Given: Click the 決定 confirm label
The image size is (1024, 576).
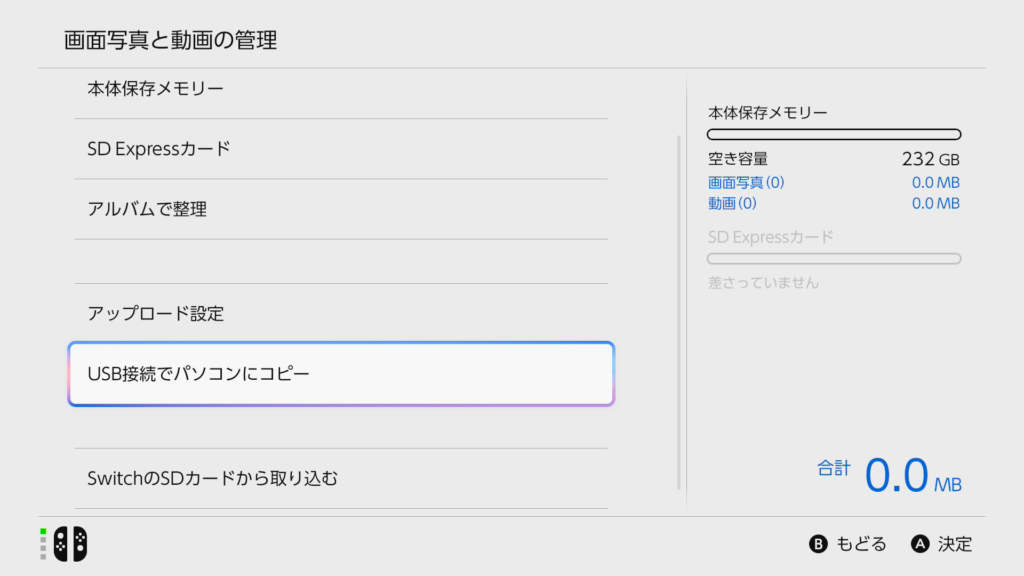Looking at the screenshot, I should pos(955,544).
